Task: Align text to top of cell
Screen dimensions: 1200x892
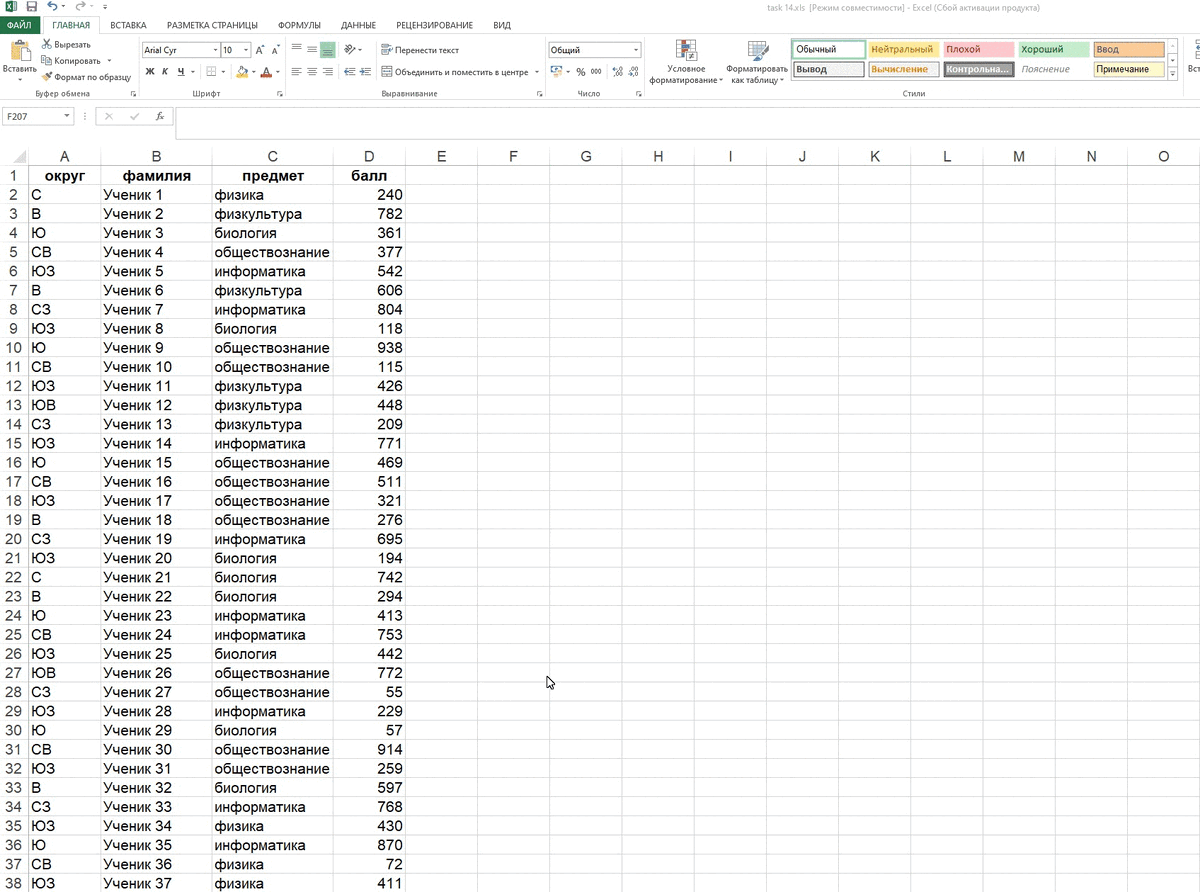Action: click(x=296, y=49)
